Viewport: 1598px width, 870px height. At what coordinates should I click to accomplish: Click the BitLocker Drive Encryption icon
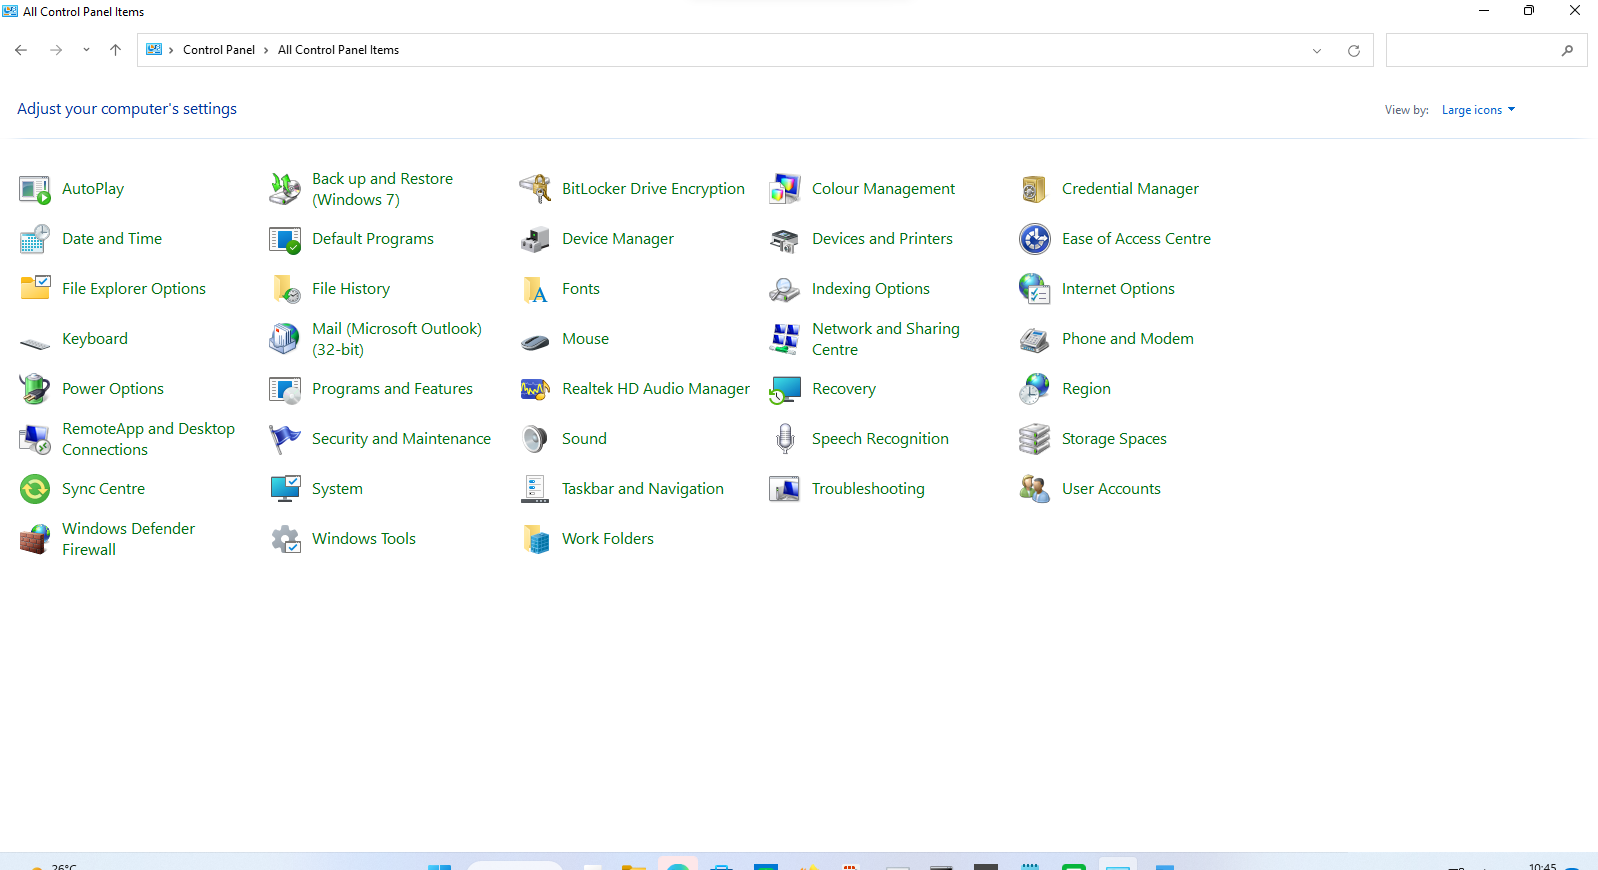pyautogui.click(x=535, y=189)
